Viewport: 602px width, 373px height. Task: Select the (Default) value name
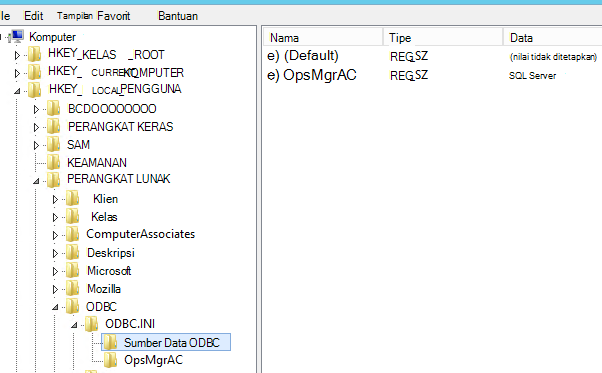311,56
